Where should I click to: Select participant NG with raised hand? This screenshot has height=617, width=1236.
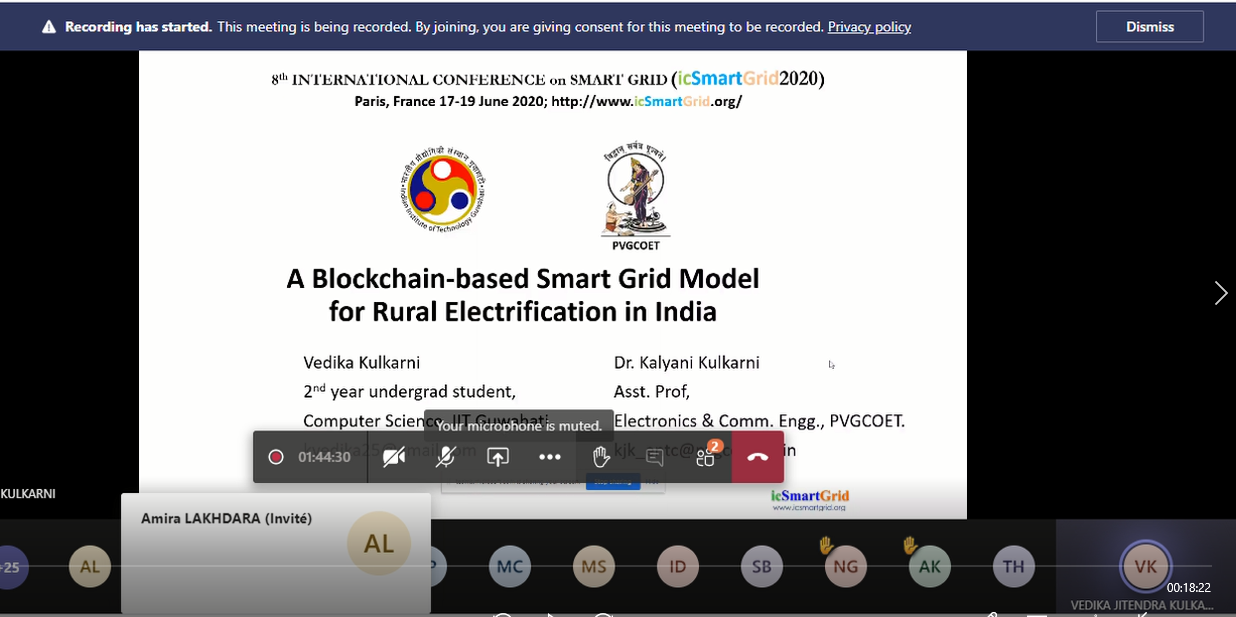[846, 567]
